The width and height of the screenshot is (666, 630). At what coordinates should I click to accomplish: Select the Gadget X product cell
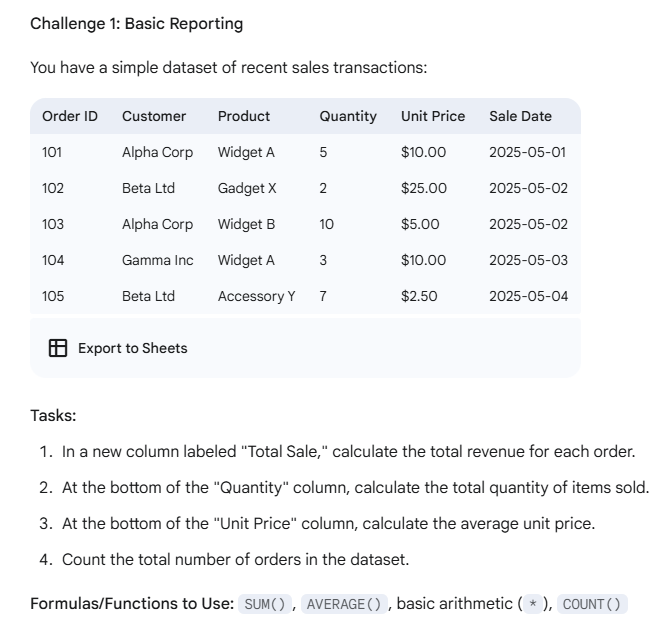(247, 188)
